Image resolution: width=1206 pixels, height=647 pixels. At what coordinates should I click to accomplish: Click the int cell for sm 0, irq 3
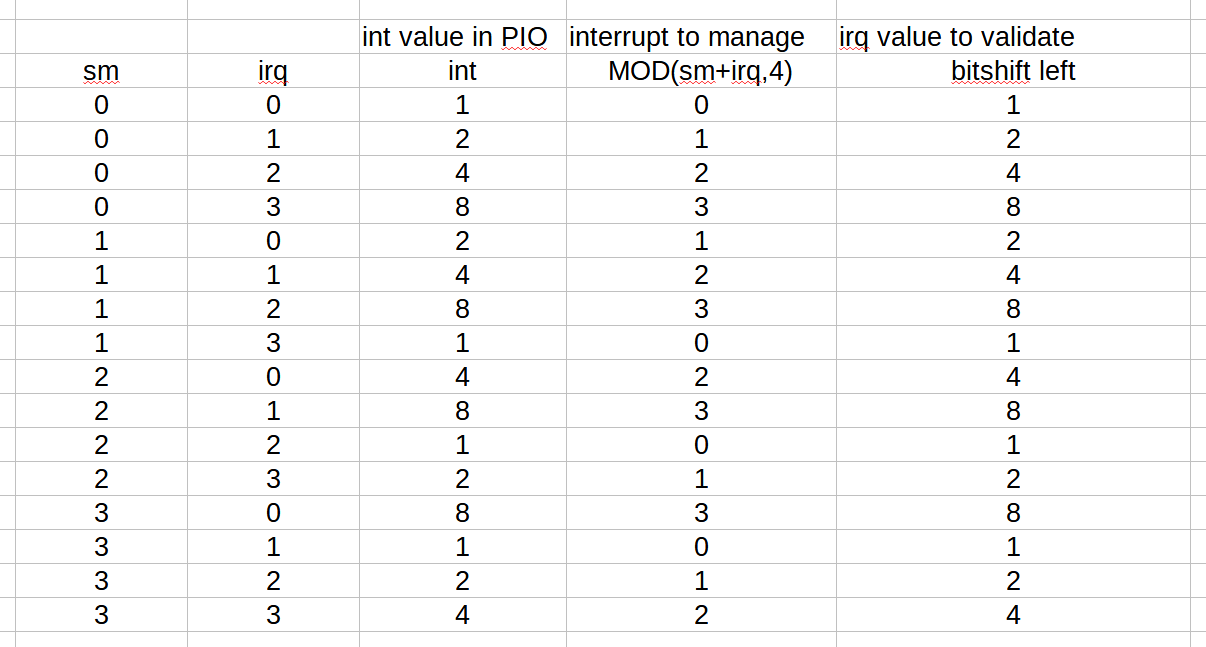pyautogui.click(x=462, y=207)
